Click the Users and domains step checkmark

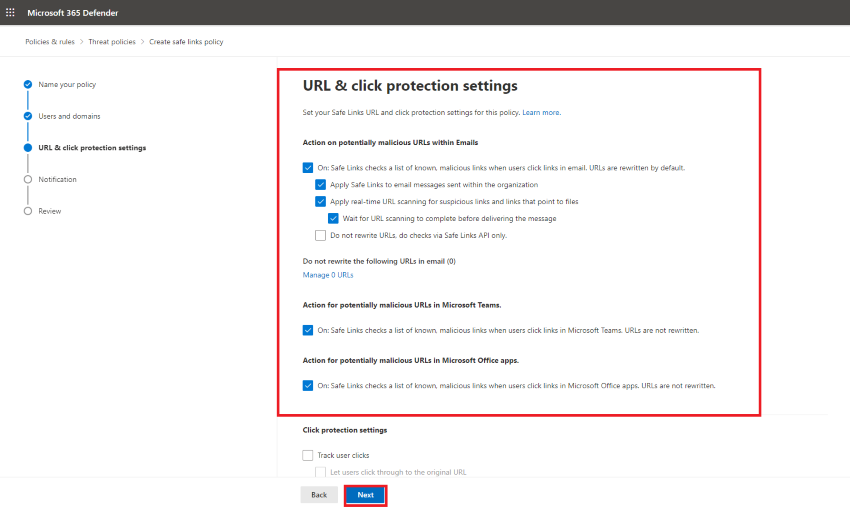(28, 116)
